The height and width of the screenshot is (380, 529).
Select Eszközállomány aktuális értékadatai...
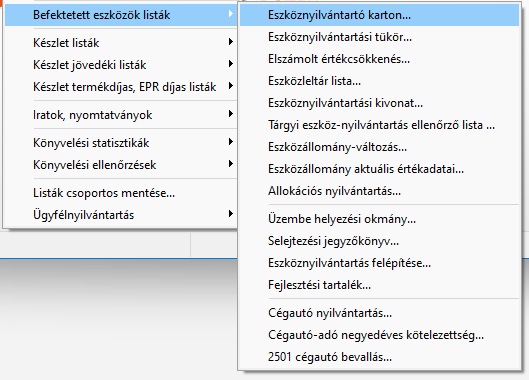point(380,169)
